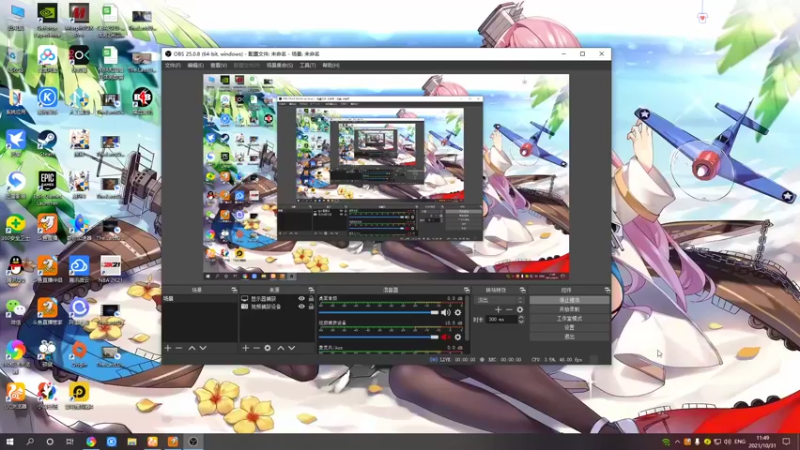Select Steam desktop shortcut
The height and width of the screenshot is (450, 800).
[x=47, y=143]
